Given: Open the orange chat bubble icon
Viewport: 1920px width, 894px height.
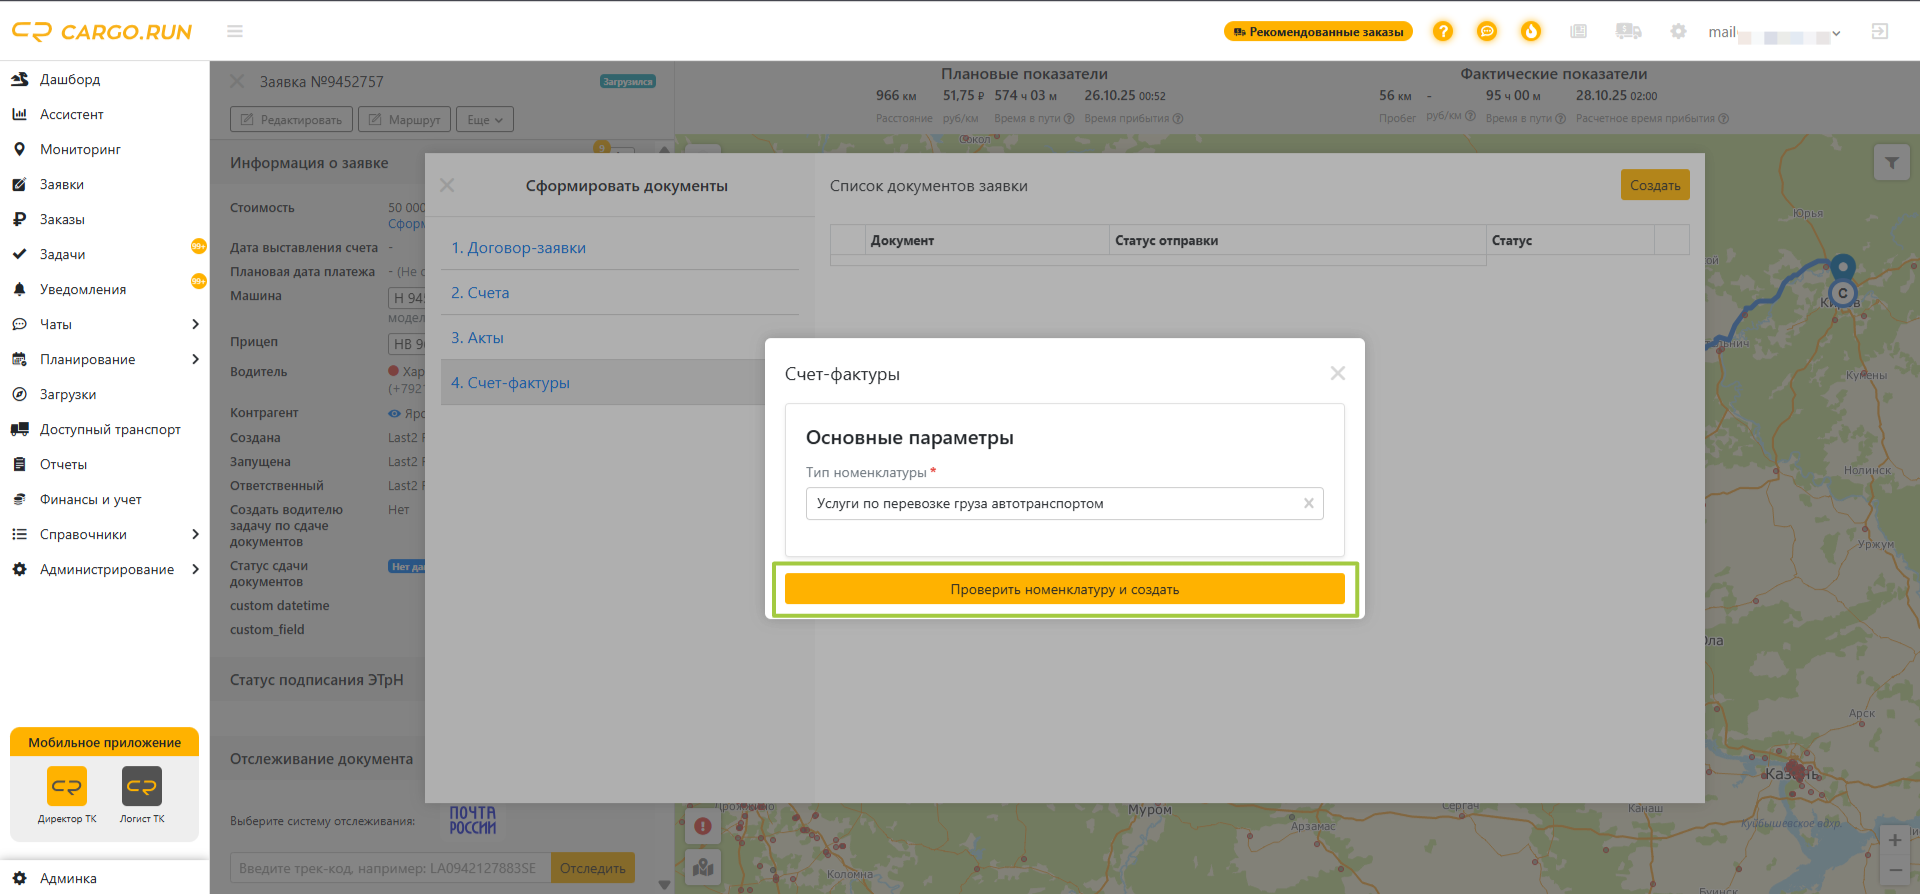Looking at the screenshot, I should coord(1487,31).
